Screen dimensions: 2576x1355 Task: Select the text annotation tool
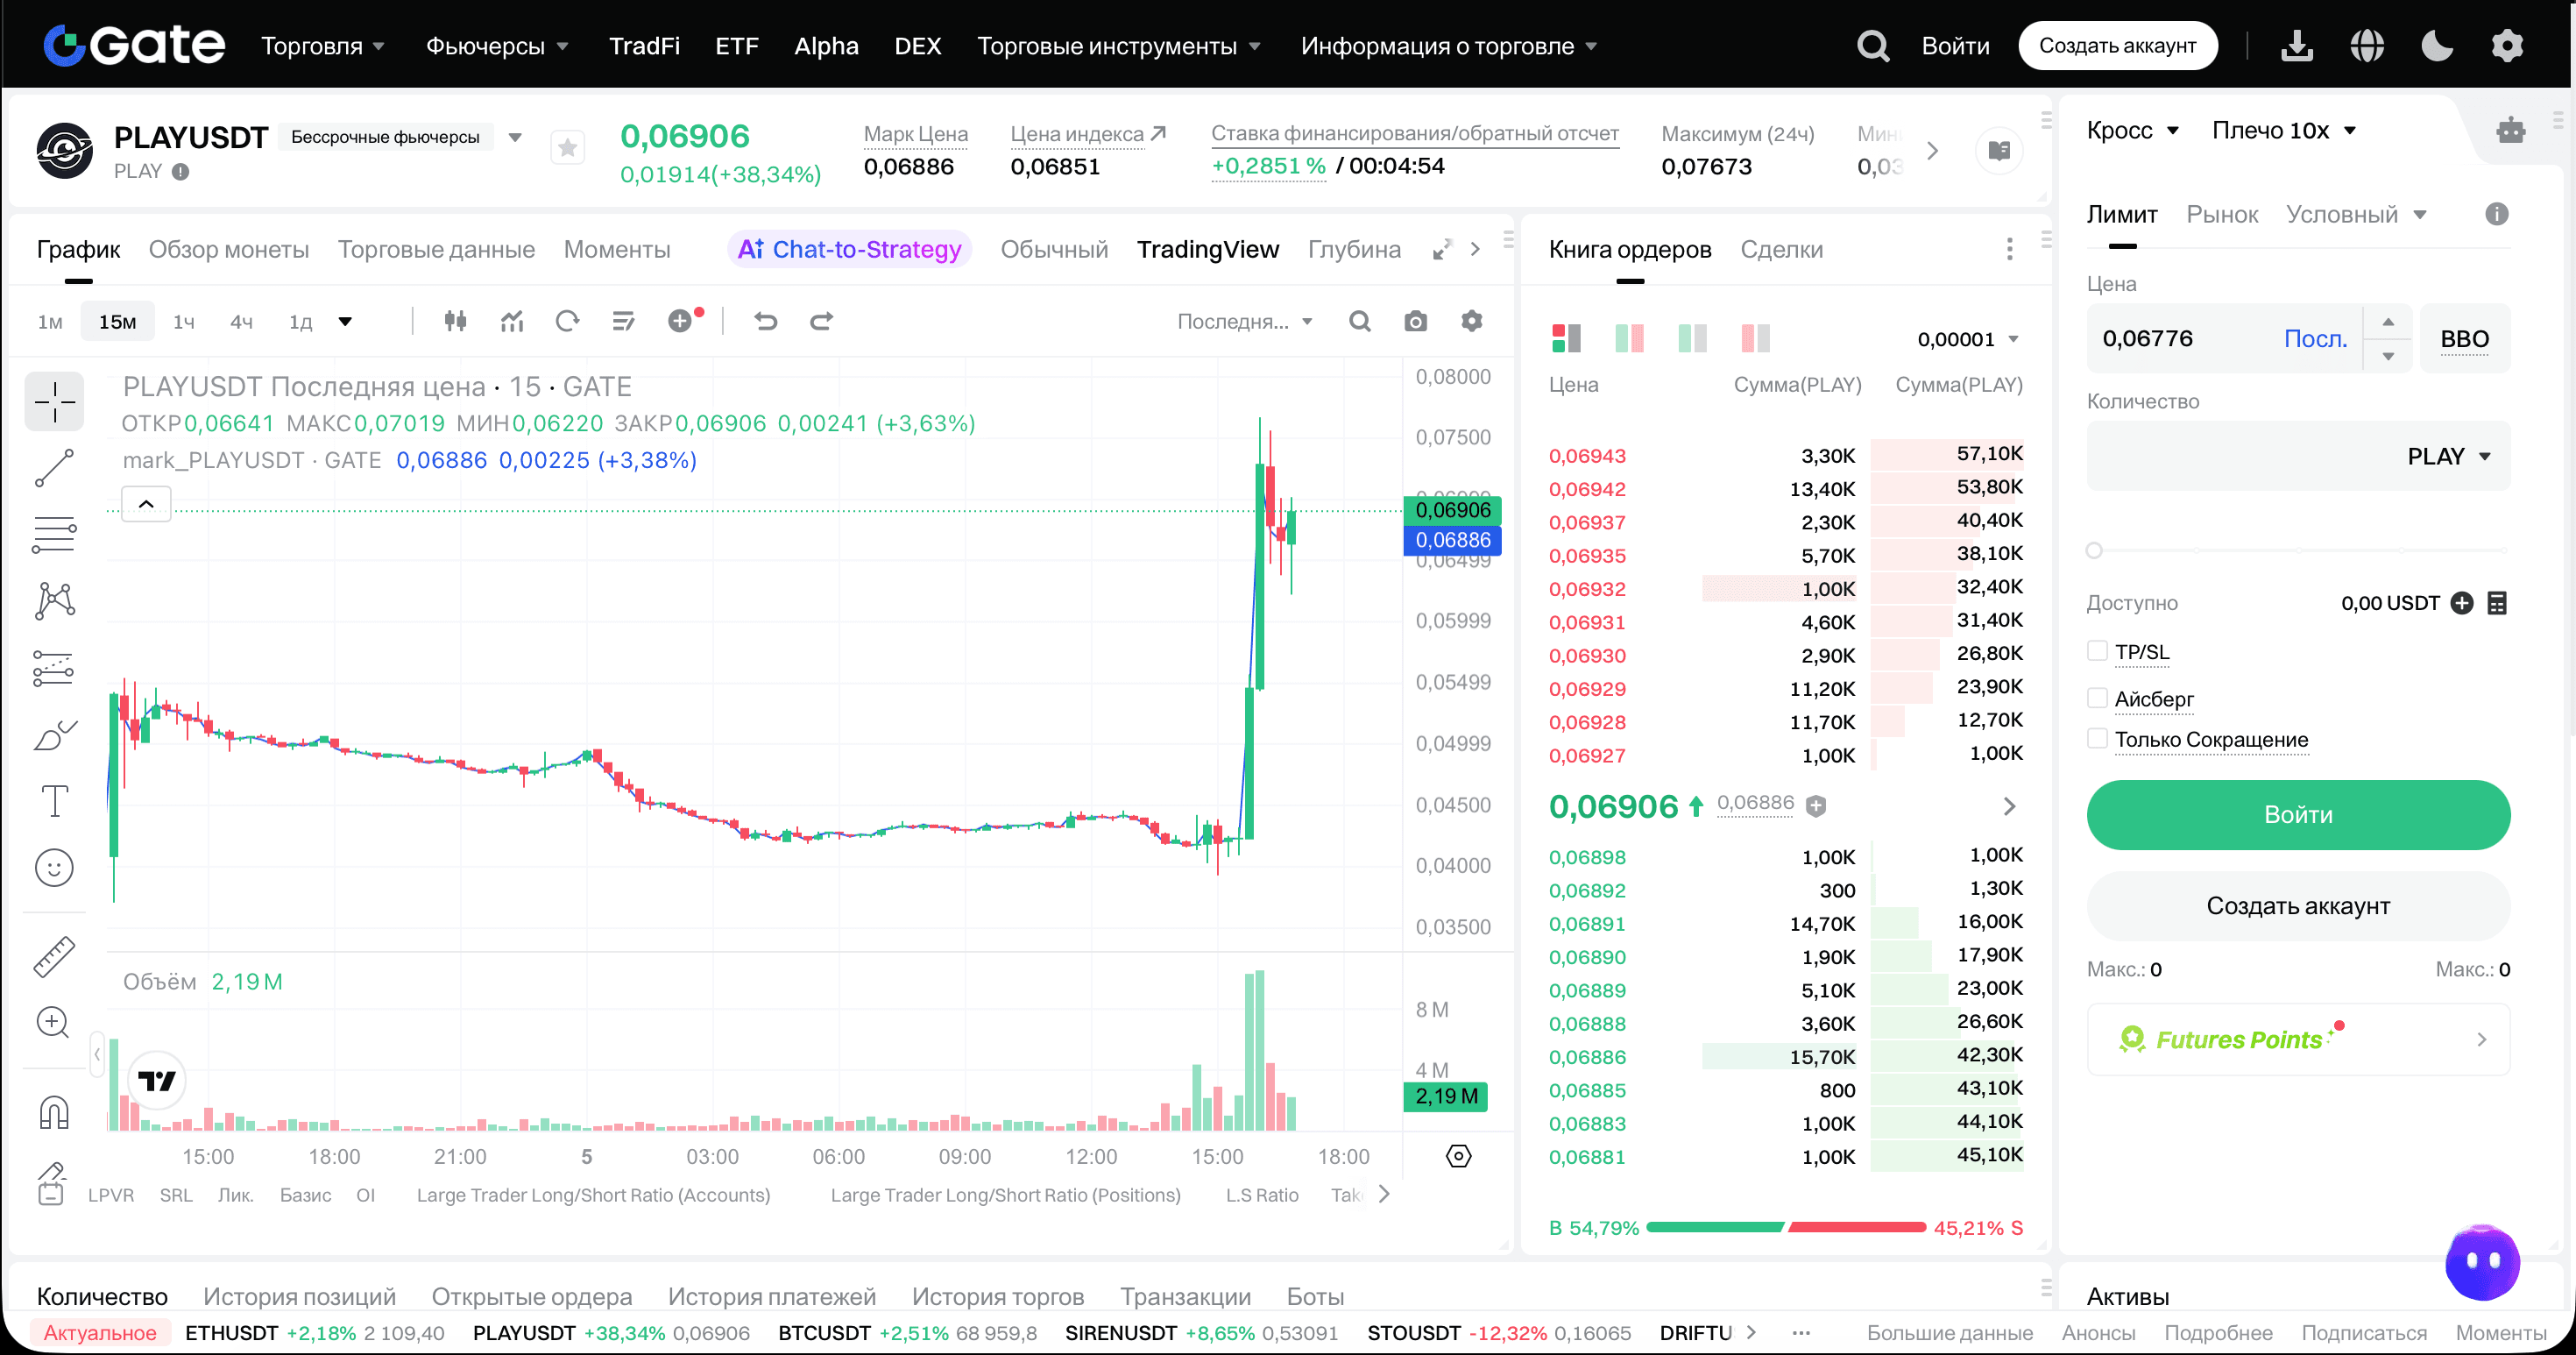pos(54,801)
